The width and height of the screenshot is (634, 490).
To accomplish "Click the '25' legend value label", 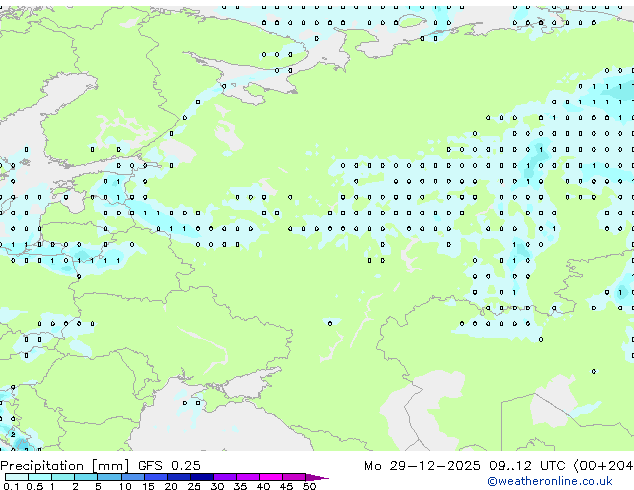I will (x=194, y=486).
